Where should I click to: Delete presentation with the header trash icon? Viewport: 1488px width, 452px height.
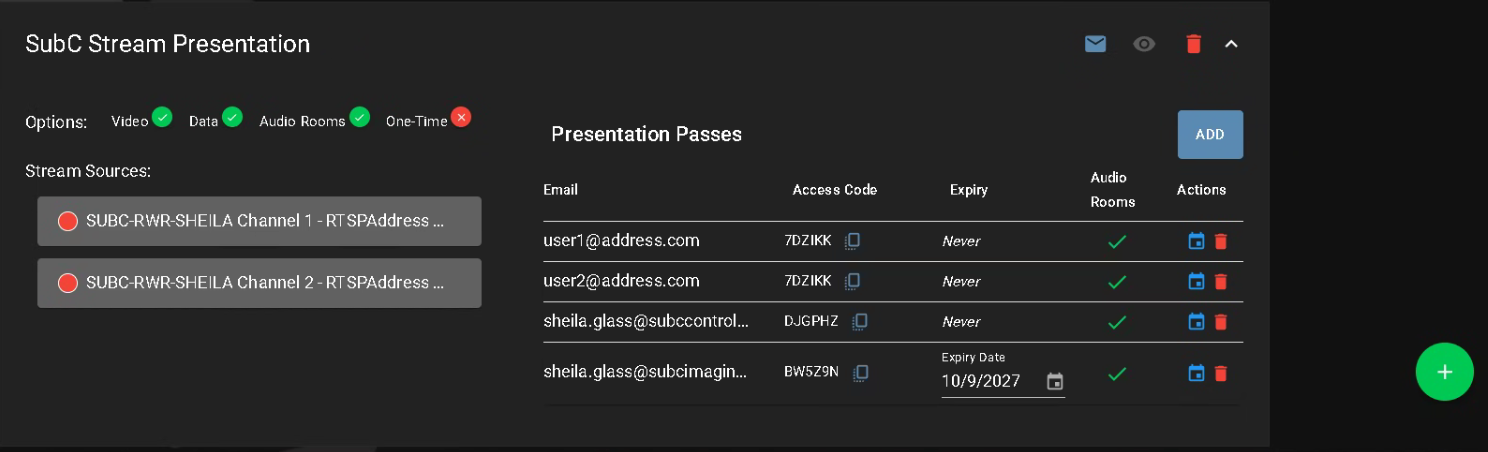click(1193, 44)
